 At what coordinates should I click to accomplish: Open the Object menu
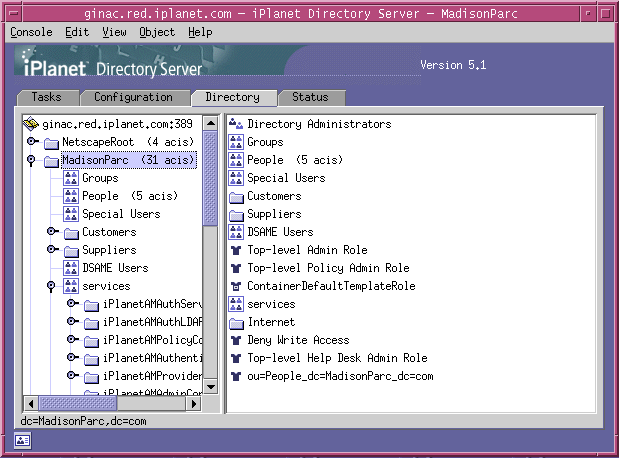[x=157, y=32]
